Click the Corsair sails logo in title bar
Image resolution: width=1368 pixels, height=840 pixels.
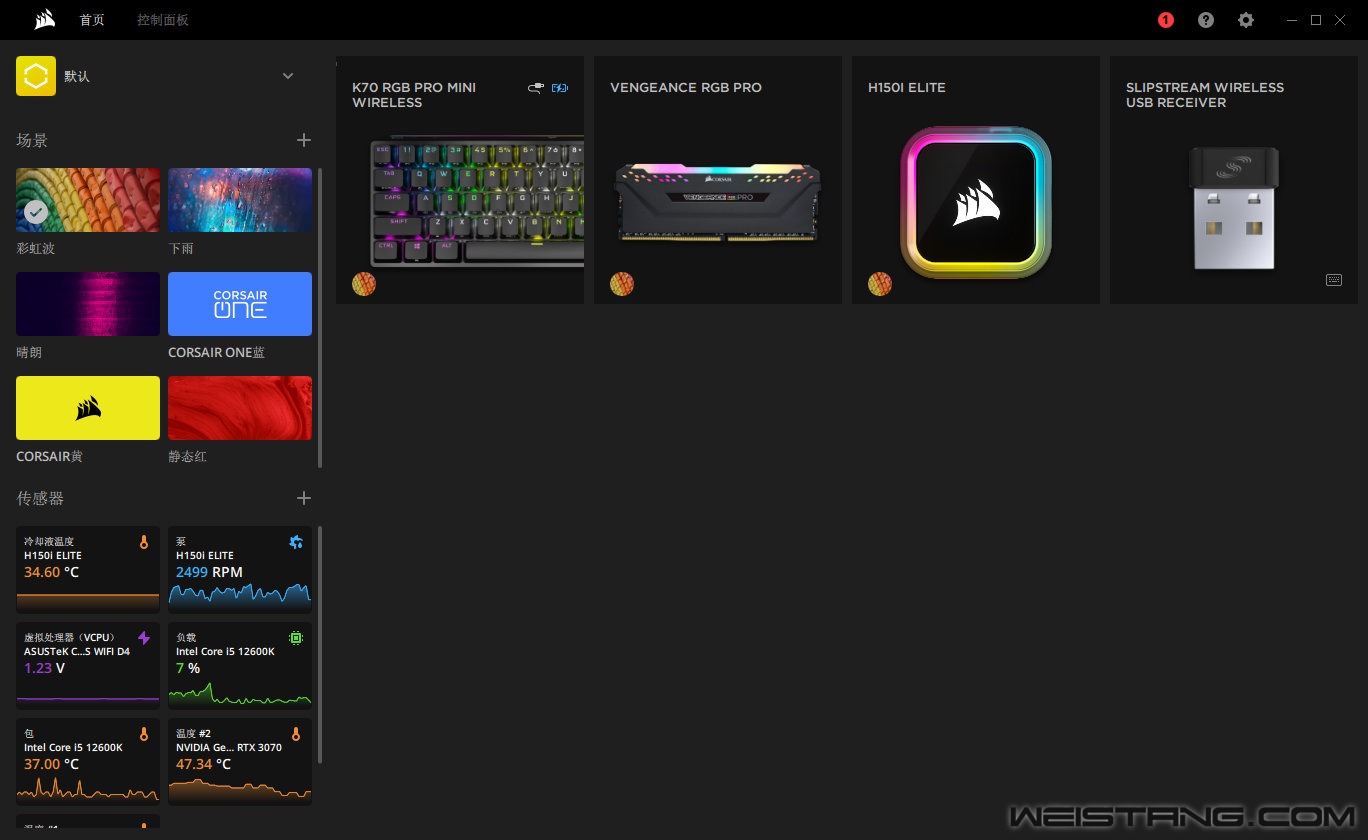coord(45,20)
